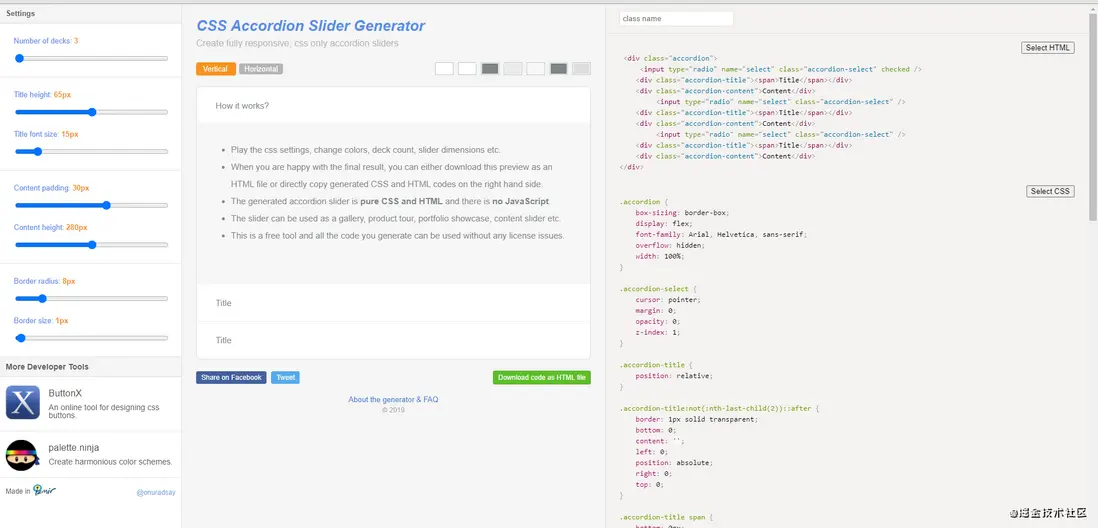Click the Izmir logo in the footer
Image resolution: width=1098 pixels, height=528 pixels.
pyautogui.click(x=43, y=491)
